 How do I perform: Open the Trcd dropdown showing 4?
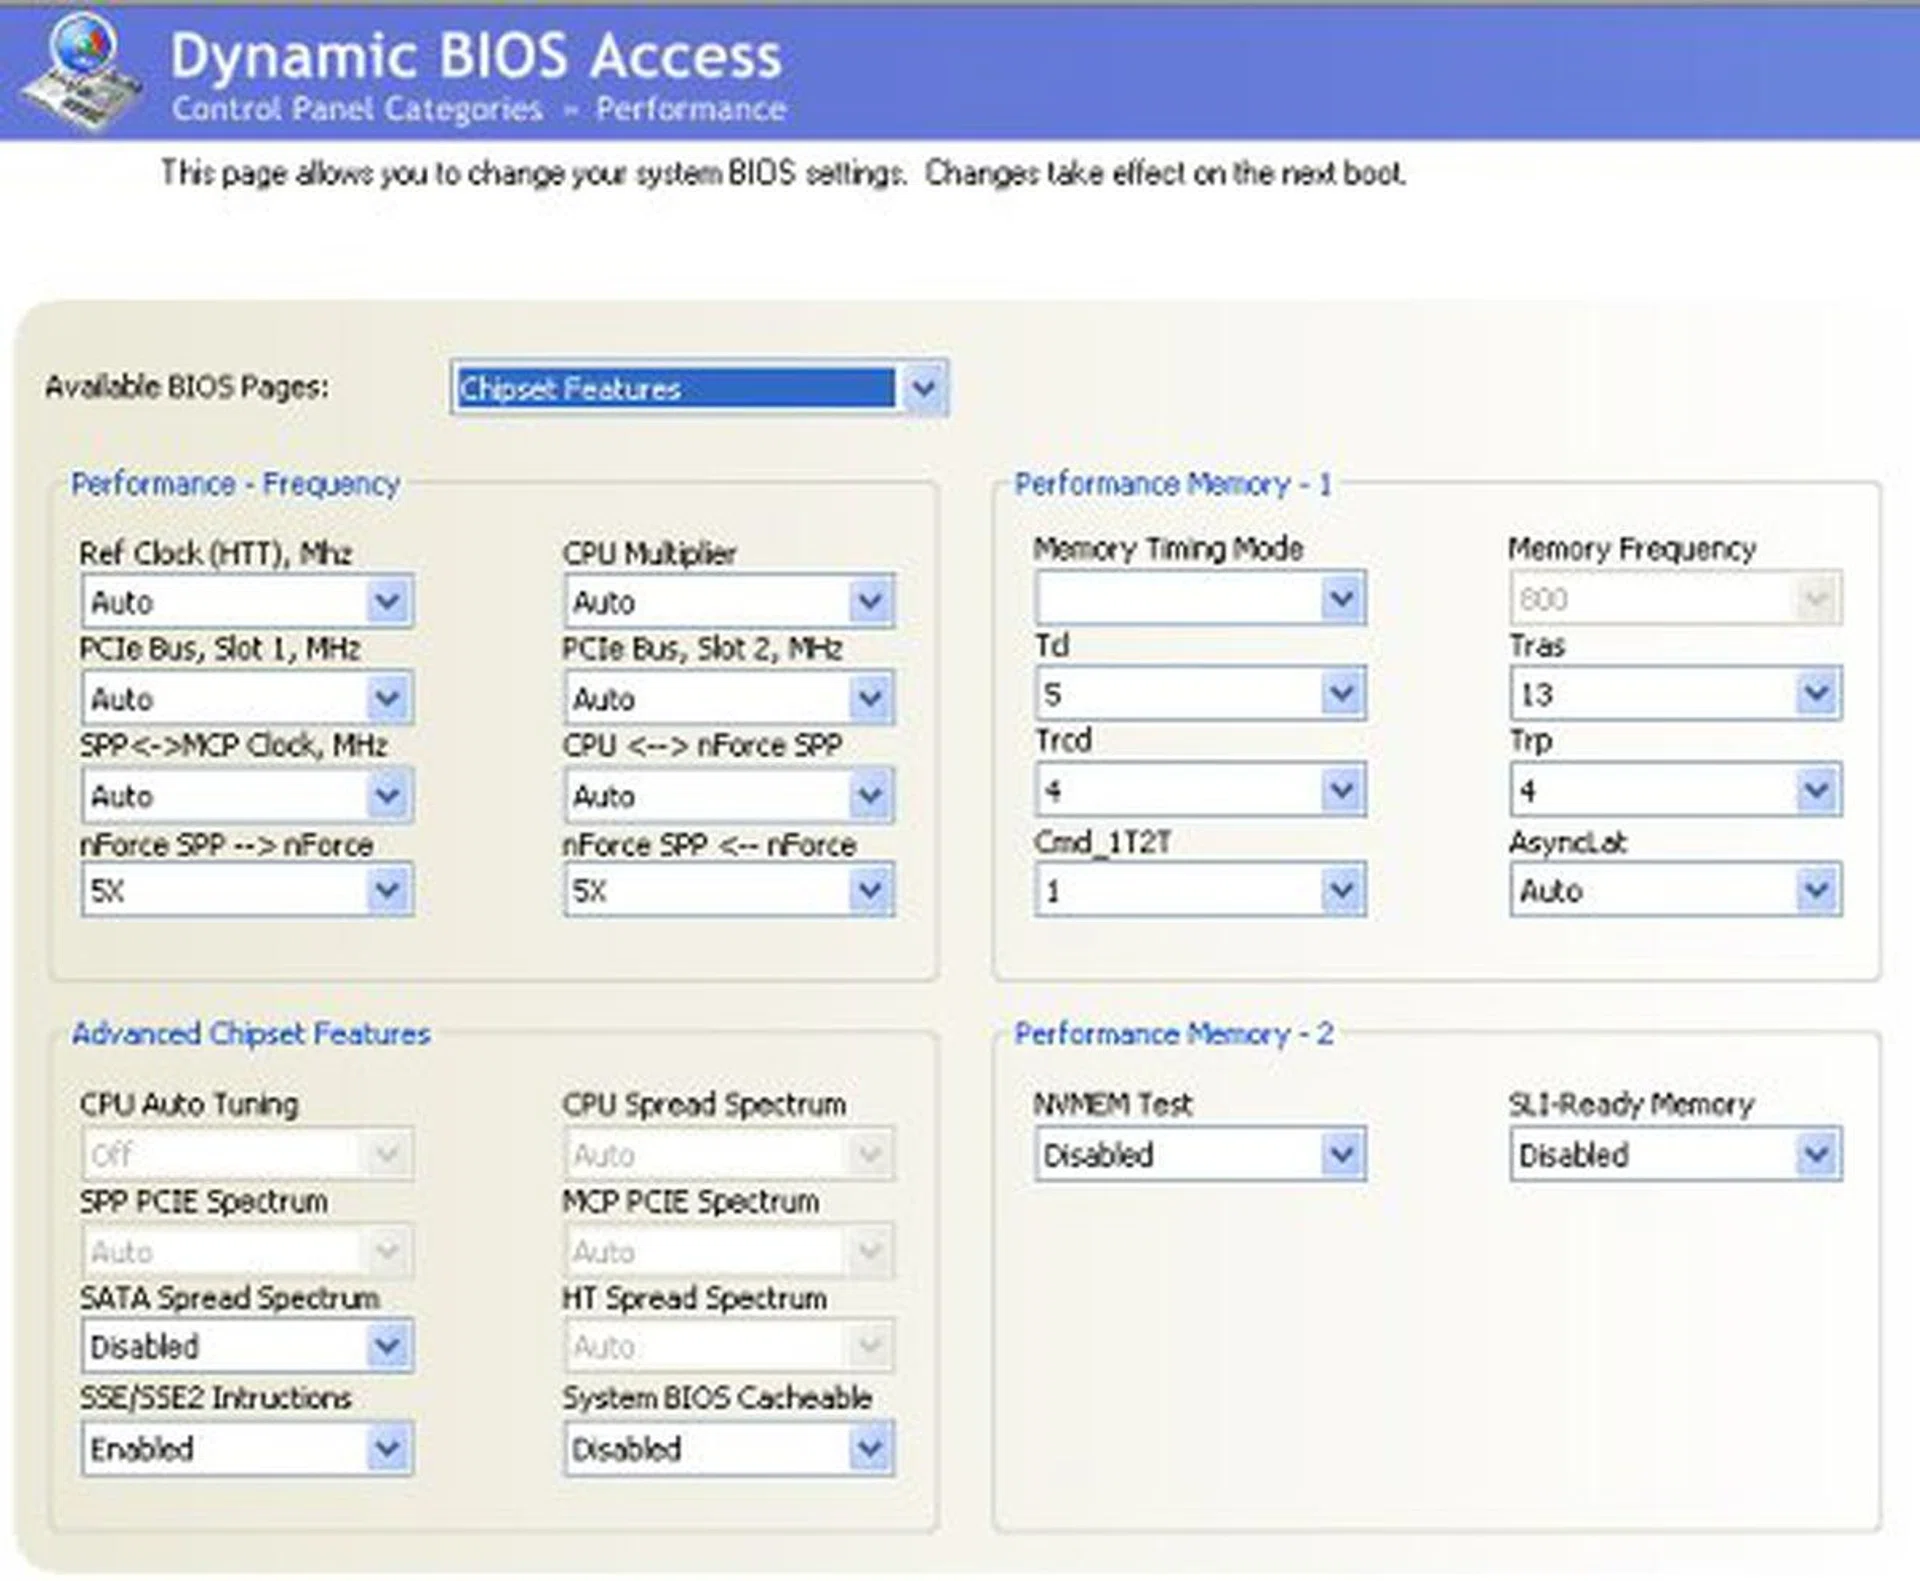coord(1342,789)
